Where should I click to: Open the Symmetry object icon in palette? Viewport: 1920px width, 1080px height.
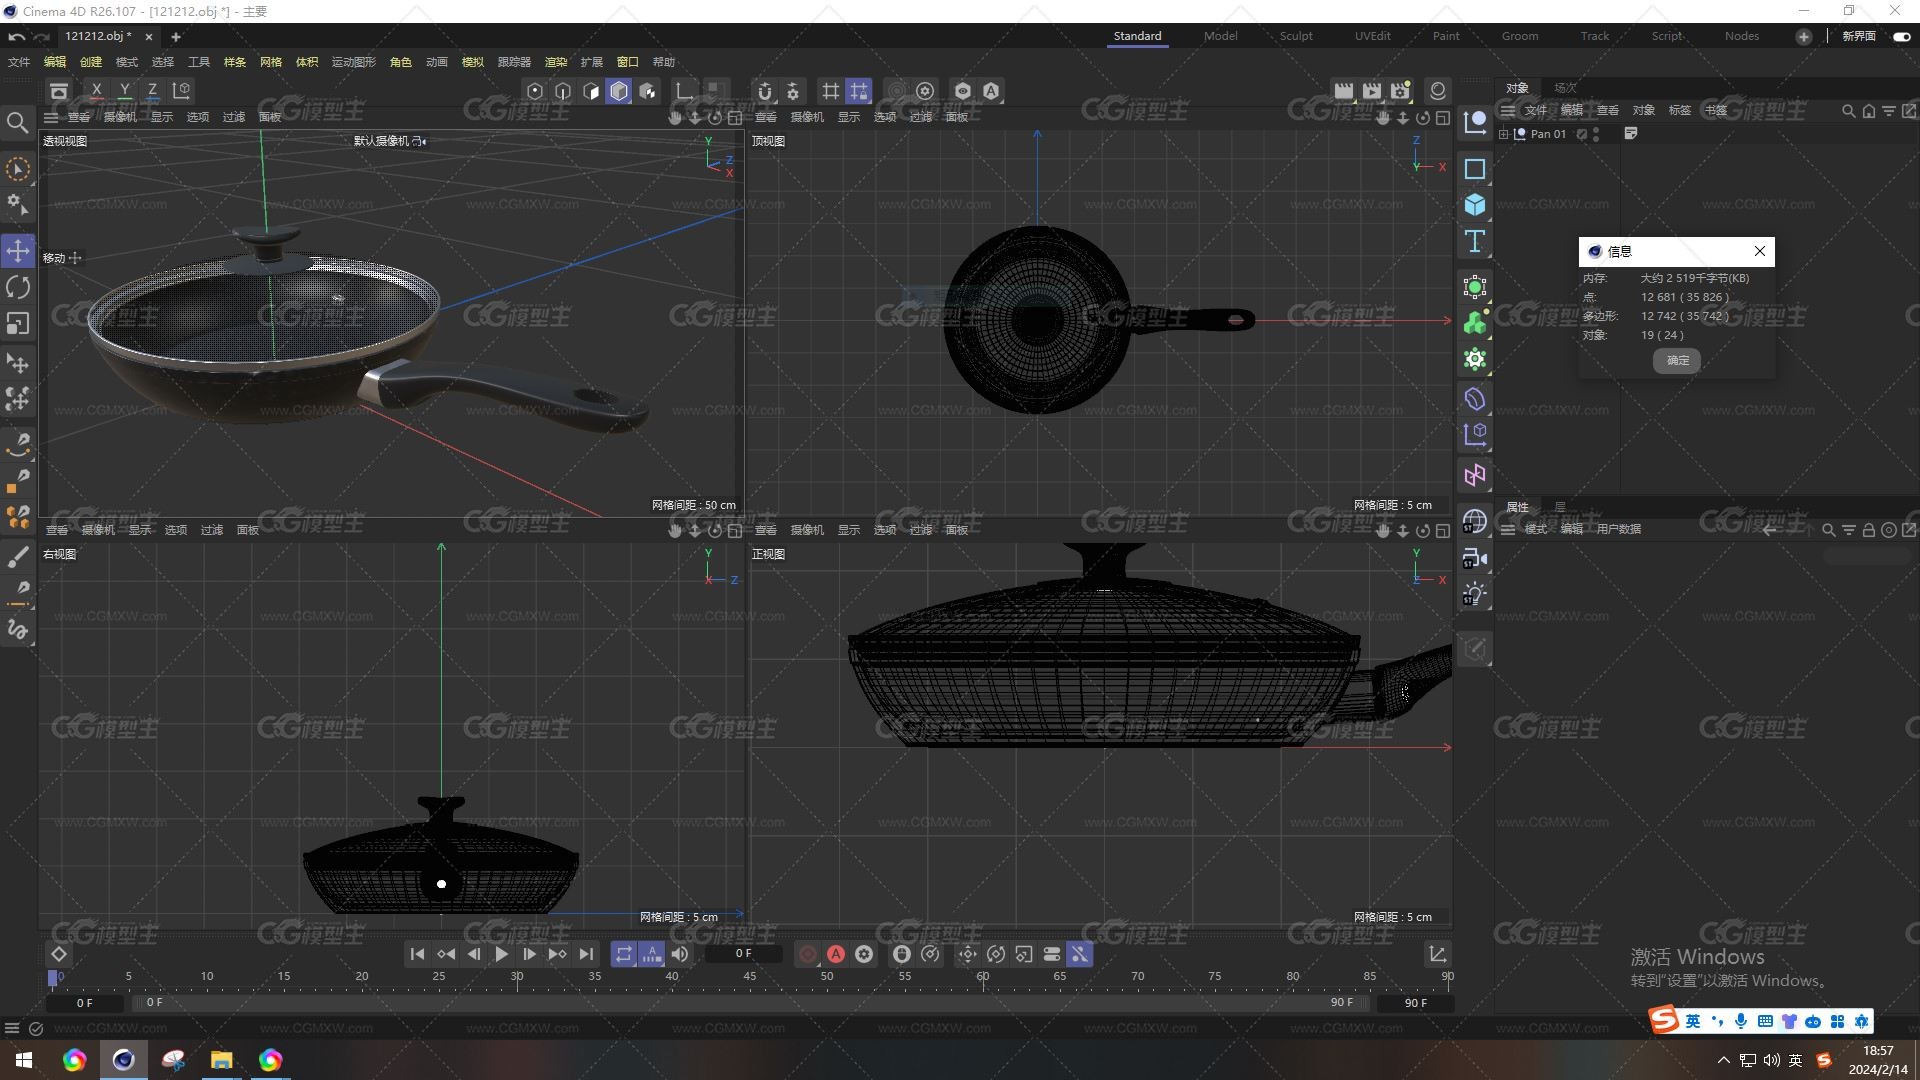click(x=1475, y=475)
